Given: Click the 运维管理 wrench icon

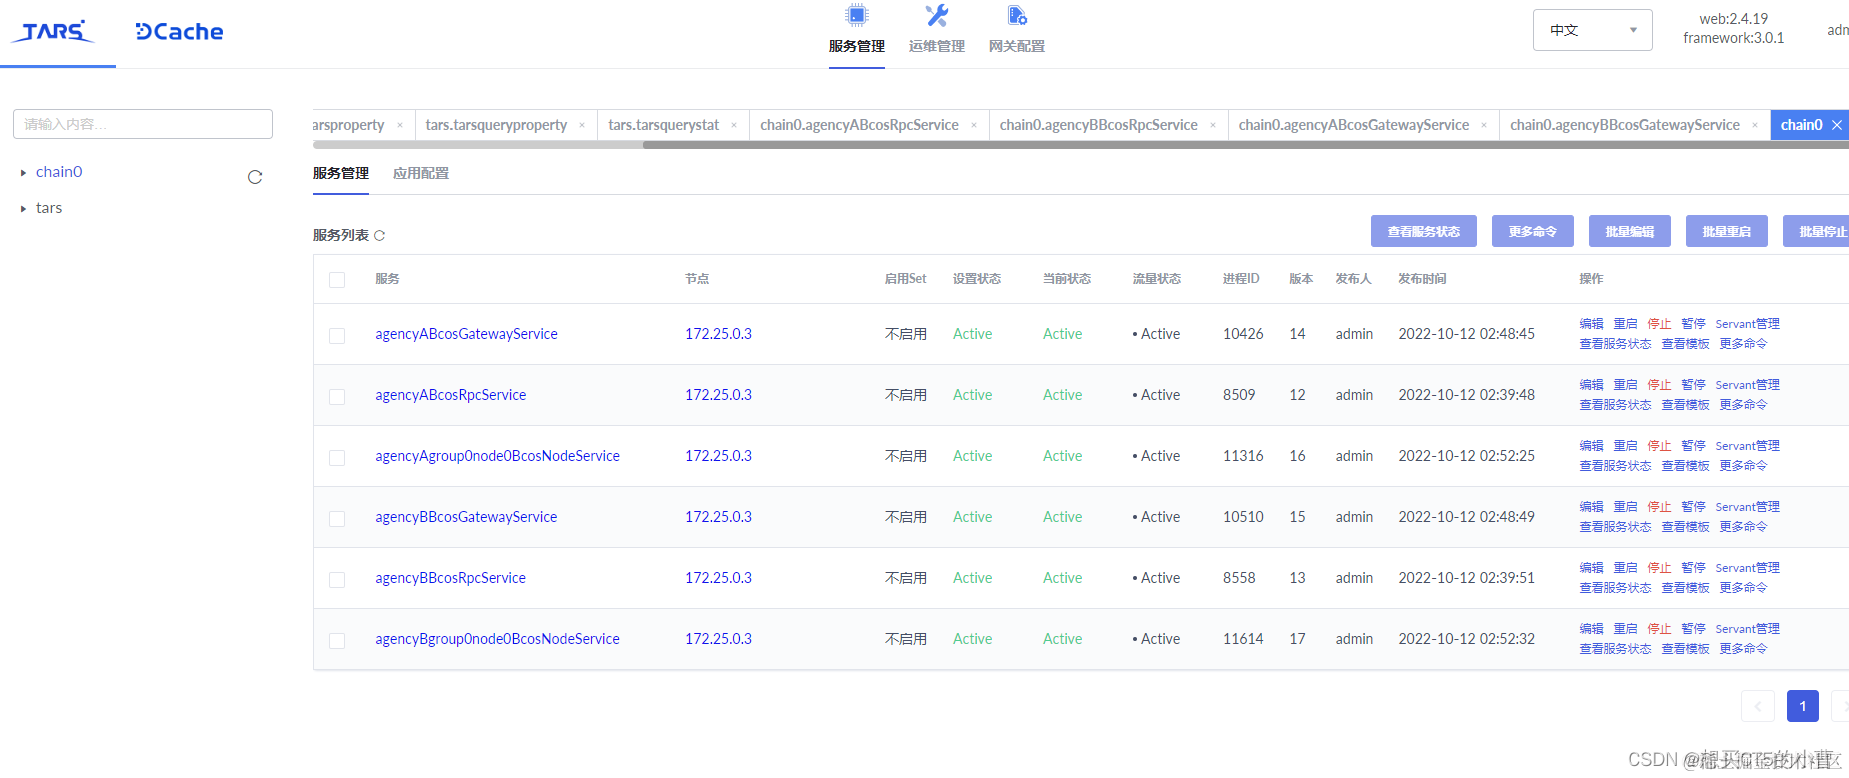Looking at the screenshot, I should pos(937,15).
